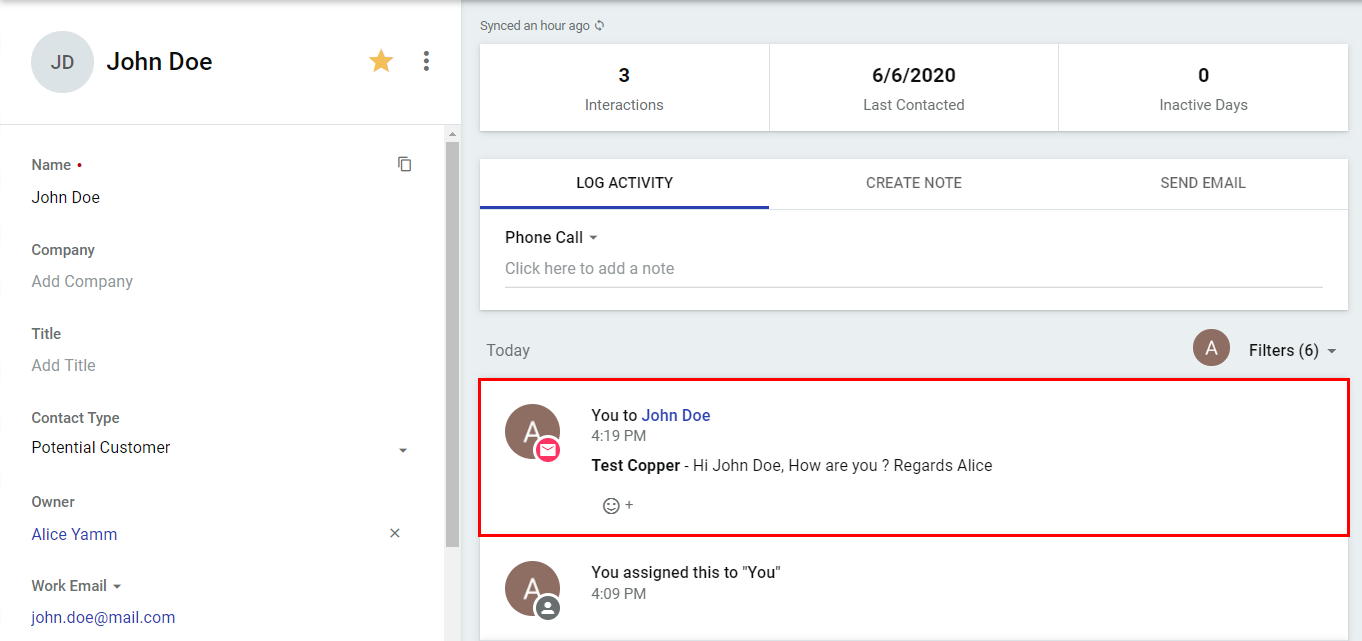Switch to the Create Note tab
Viewport: 1362px width, 641px height.
pos(913,183)
